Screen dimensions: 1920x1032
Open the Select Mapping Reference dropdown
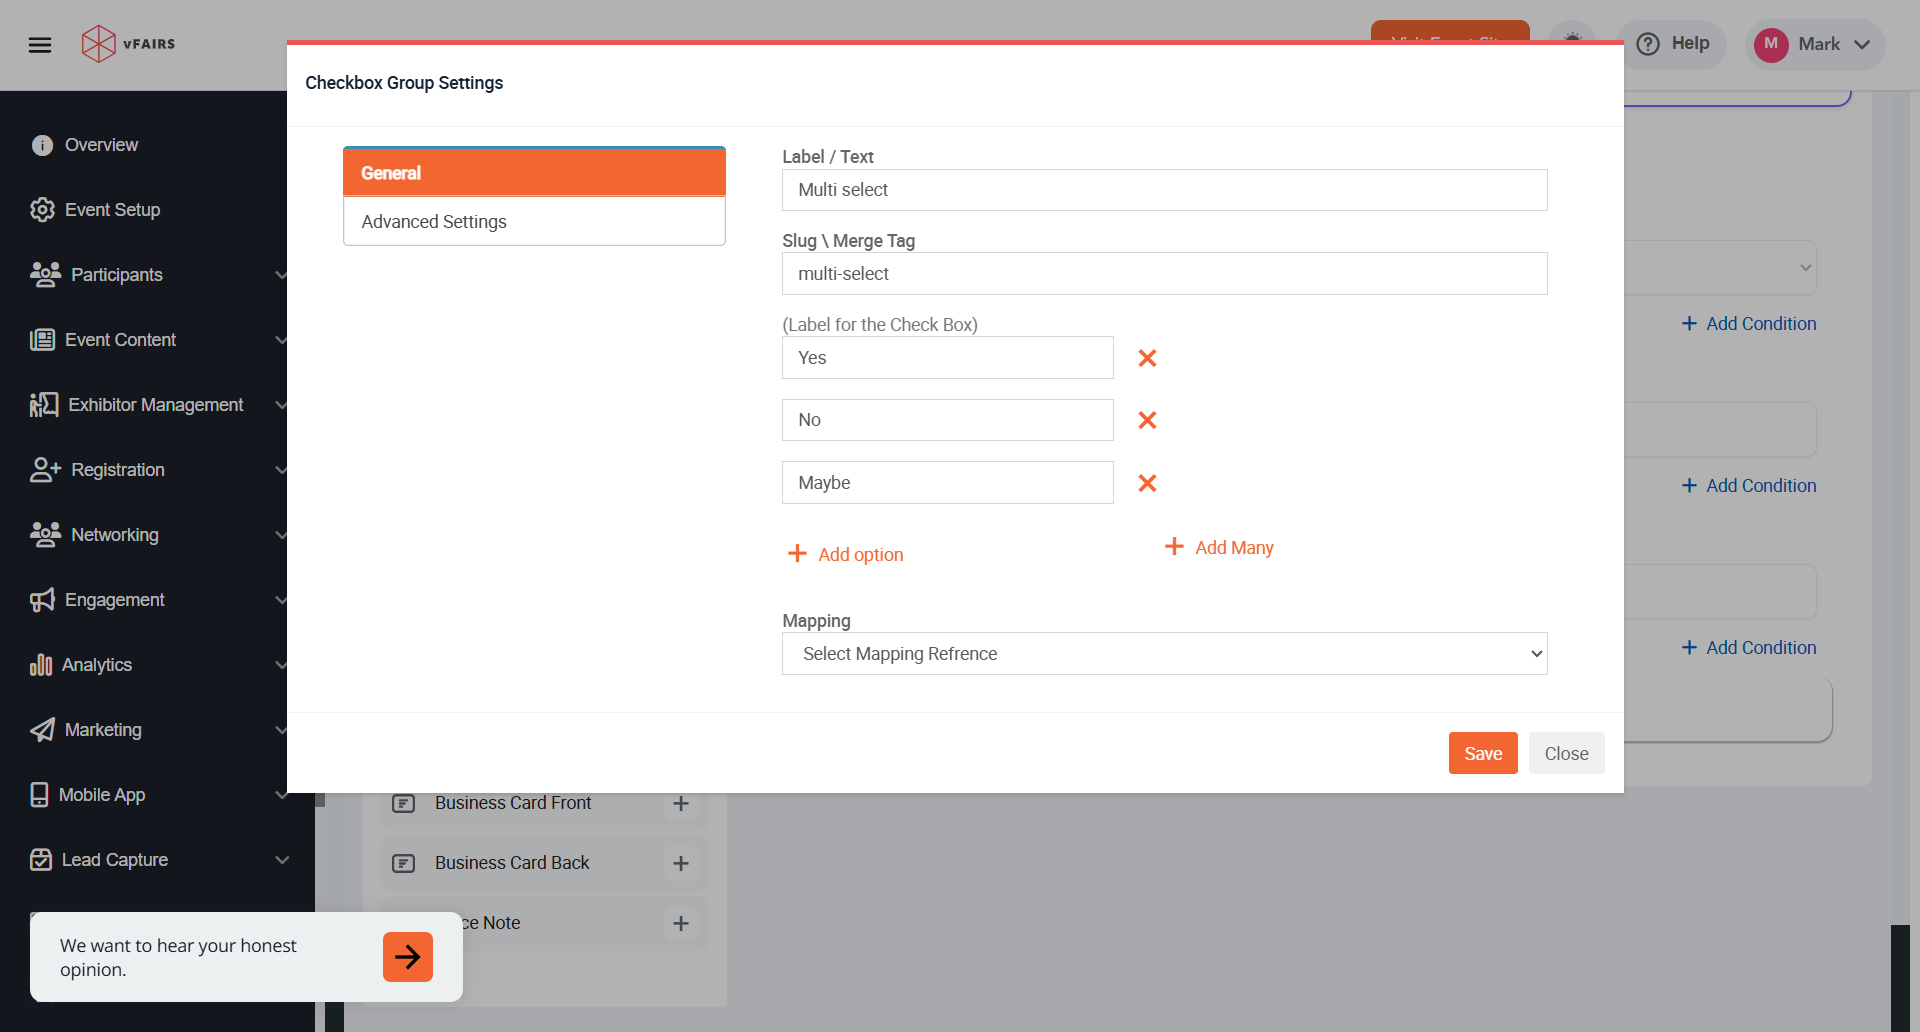(x=1164, y=654)
